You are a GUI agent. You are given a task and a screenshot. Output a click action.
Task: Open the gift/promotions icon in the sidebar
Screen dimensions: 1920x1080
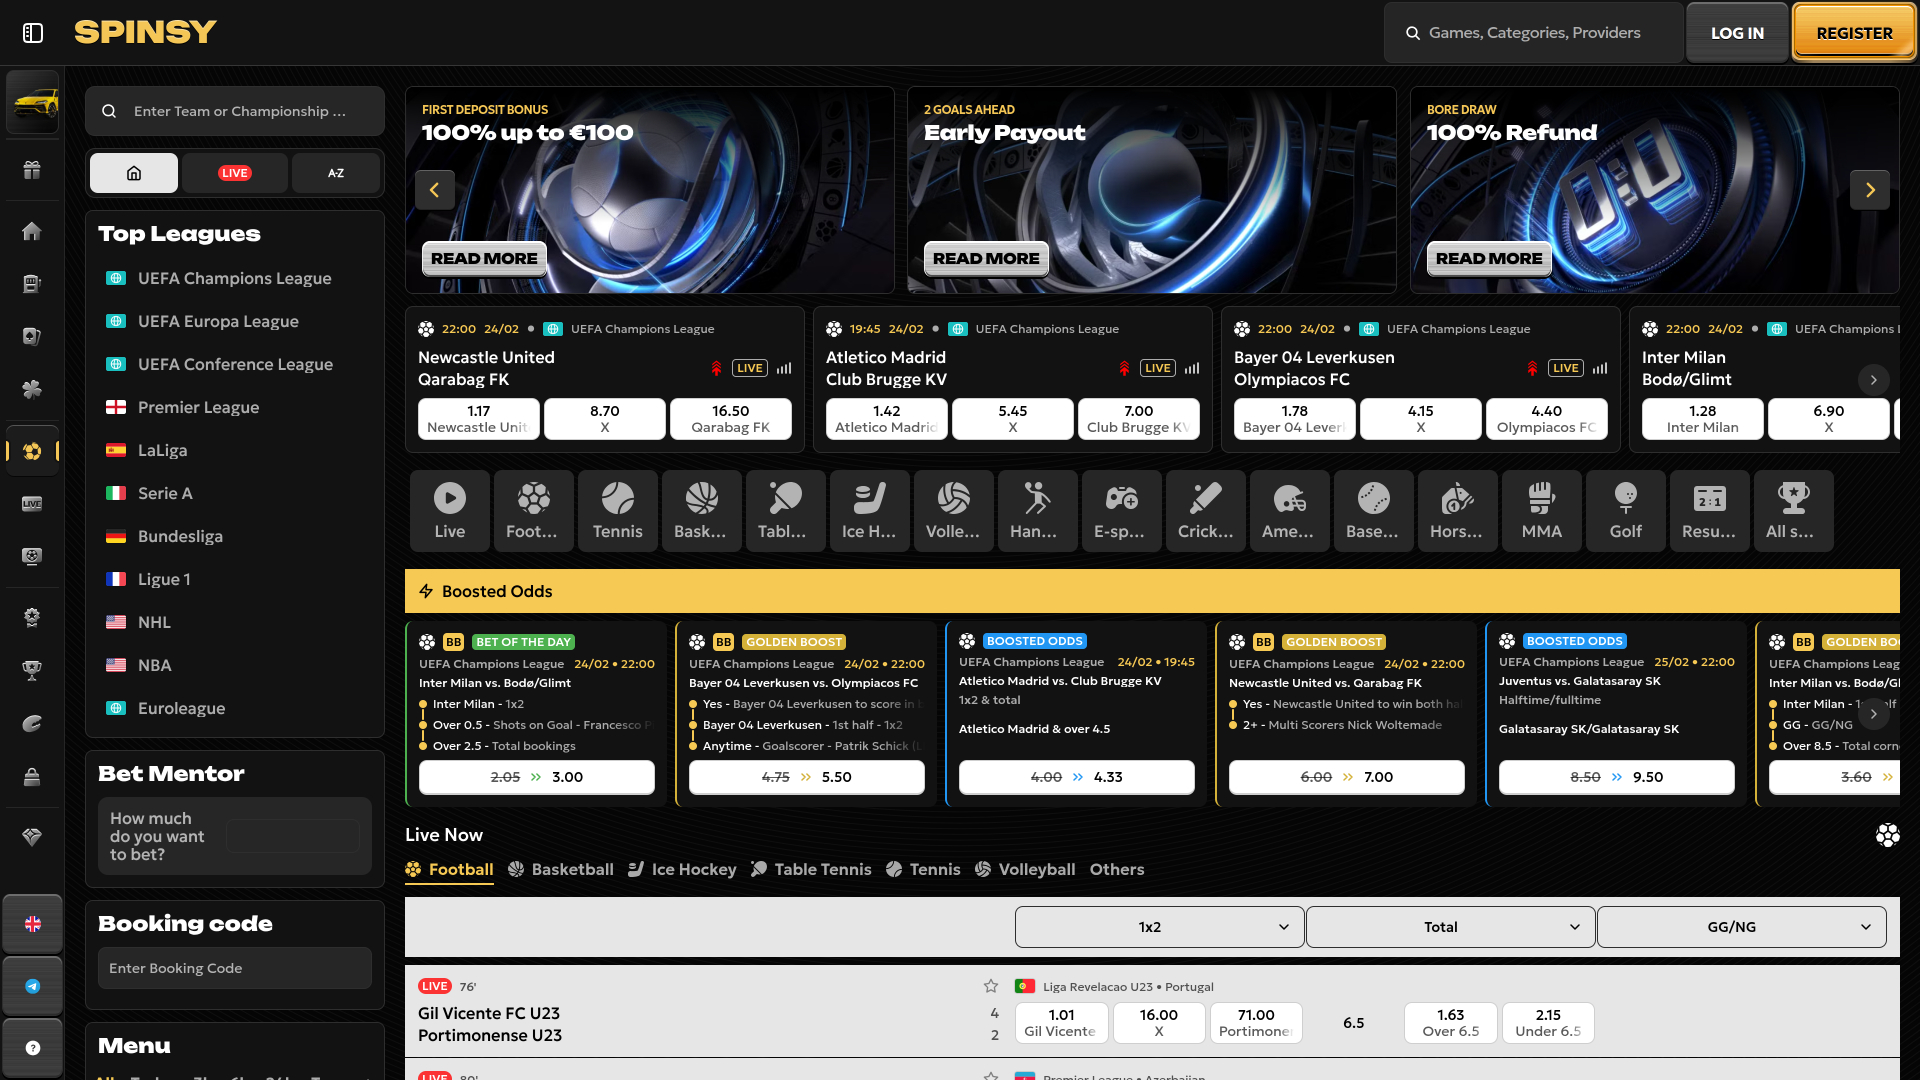(33, 170)
